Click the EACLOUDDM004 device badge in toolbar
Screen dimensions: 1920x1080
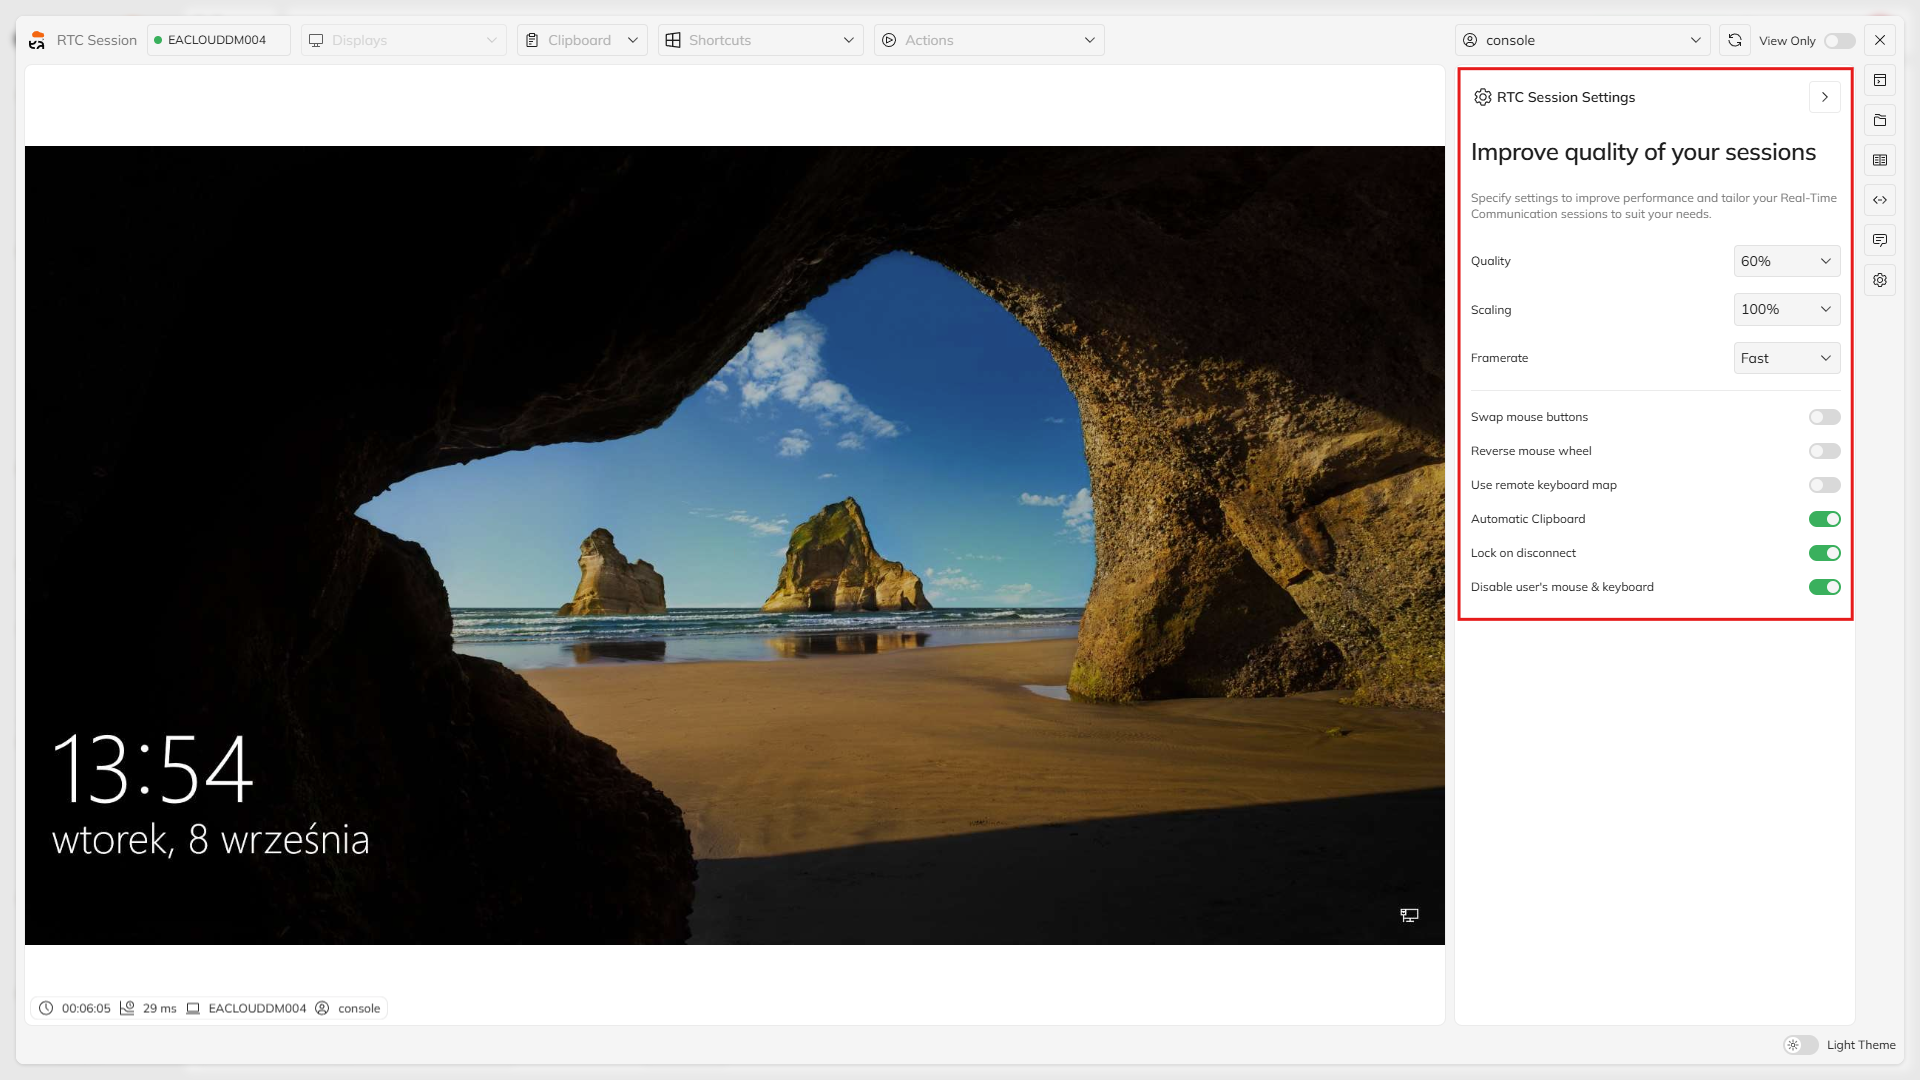pos(218,40)
